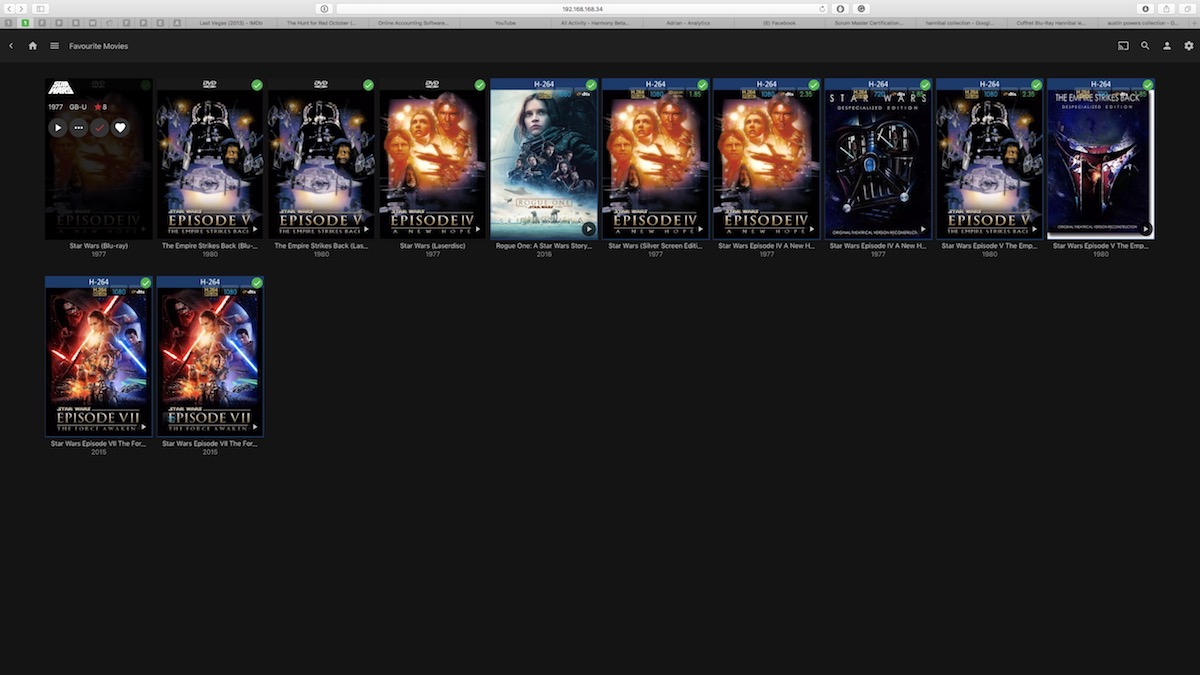
Task: Open title link The Empire Strikes Back (Las...
Action: pos(321,245)
